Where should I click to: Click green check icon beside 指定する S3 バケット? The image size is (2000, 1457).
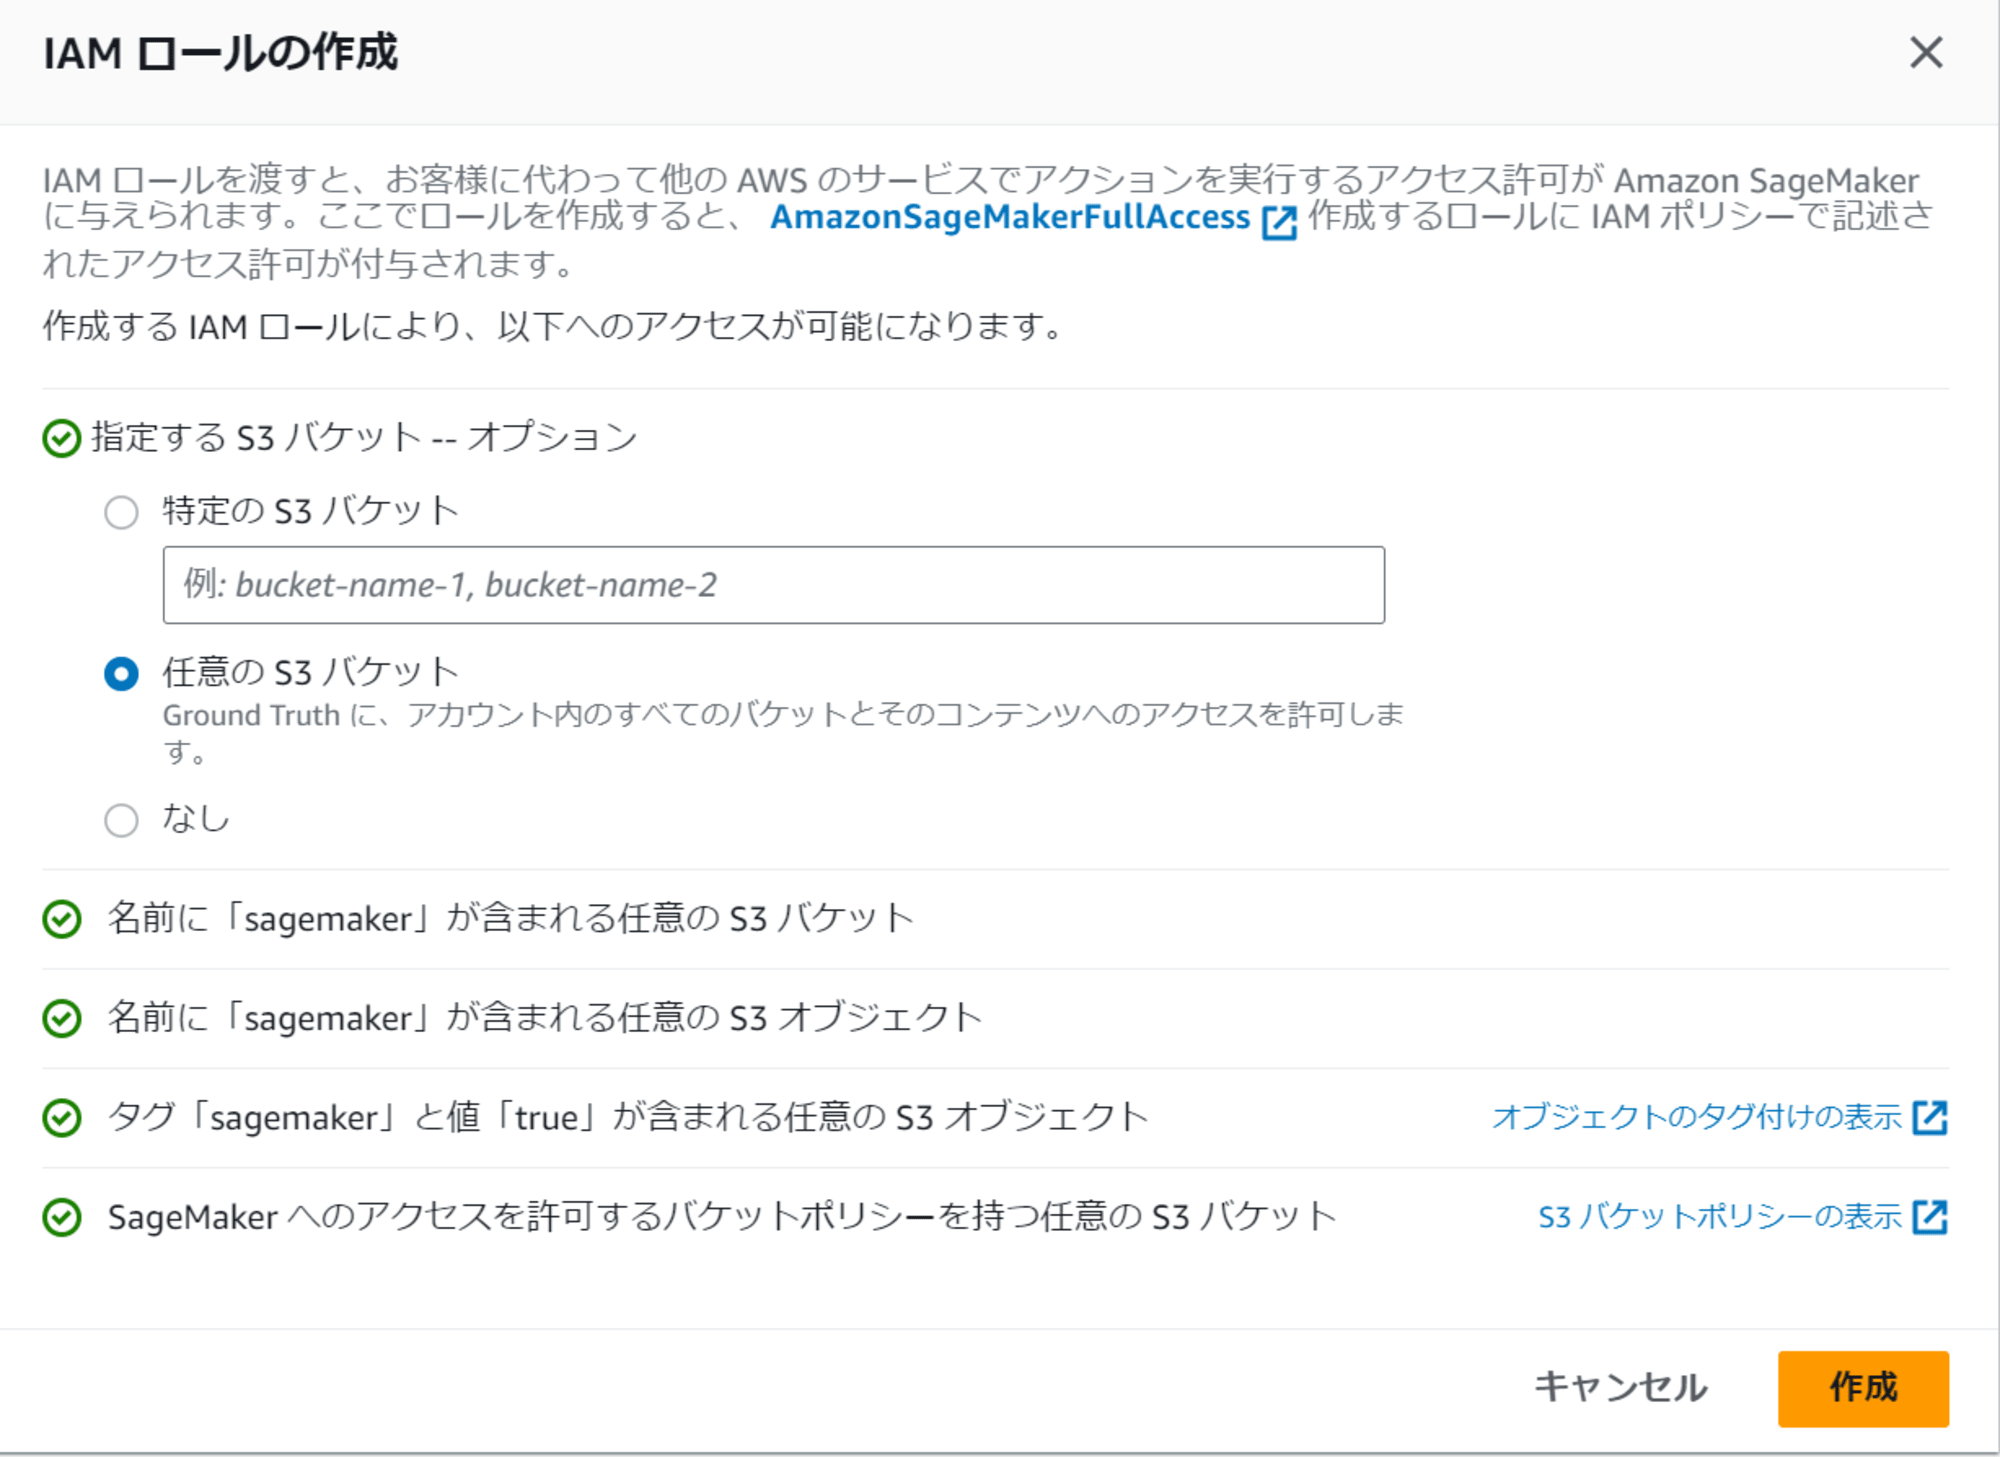coord(62,438)
